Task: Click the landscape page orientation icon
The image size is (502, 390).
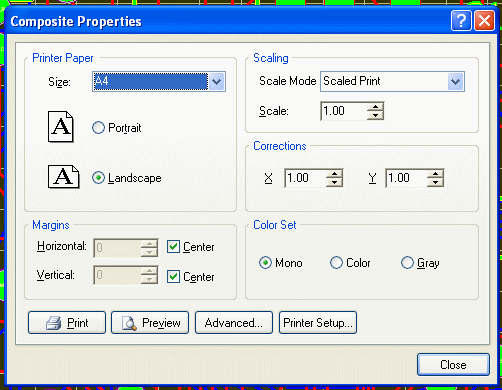Action: pos(64,176)
